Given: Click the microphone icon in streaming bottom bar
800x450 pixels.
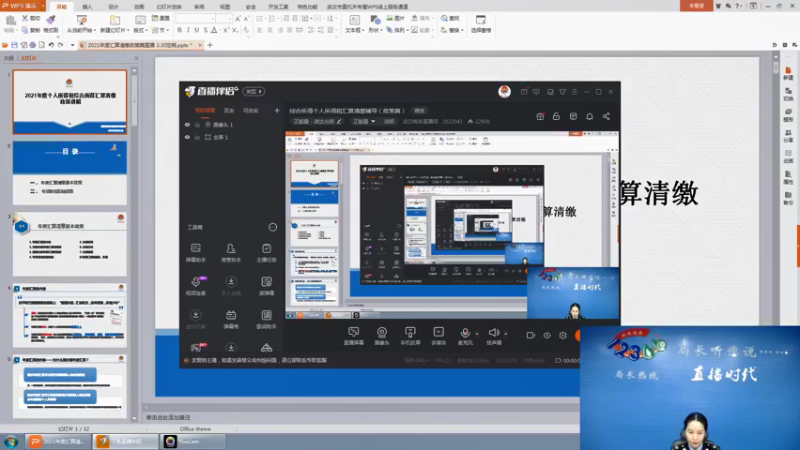Looking at the screenshot, I should pyautogui.click(x=465, y=332).
